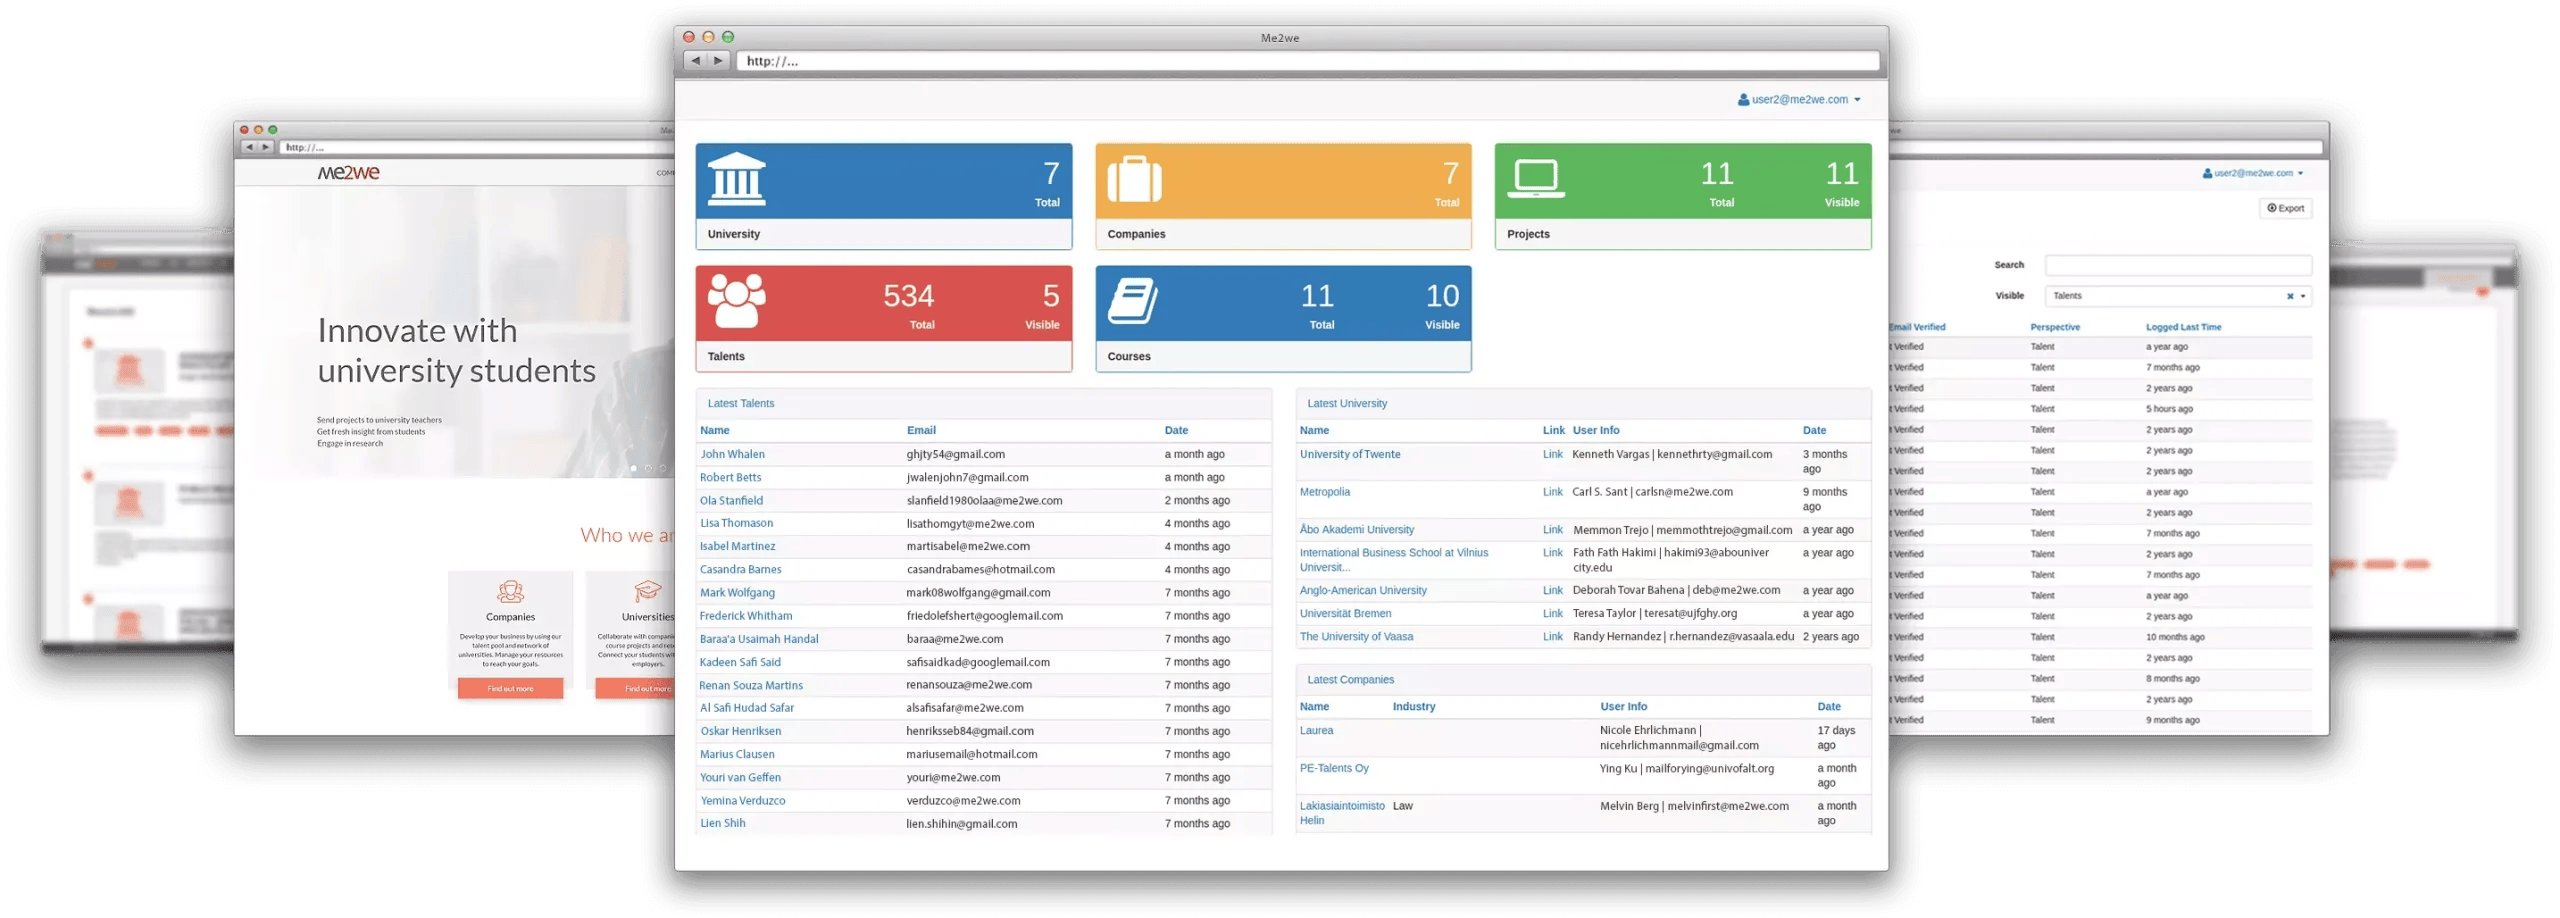Open John Whalen's talent profile
This screenshot has width=2560, height=918.
tap(732, 454)
